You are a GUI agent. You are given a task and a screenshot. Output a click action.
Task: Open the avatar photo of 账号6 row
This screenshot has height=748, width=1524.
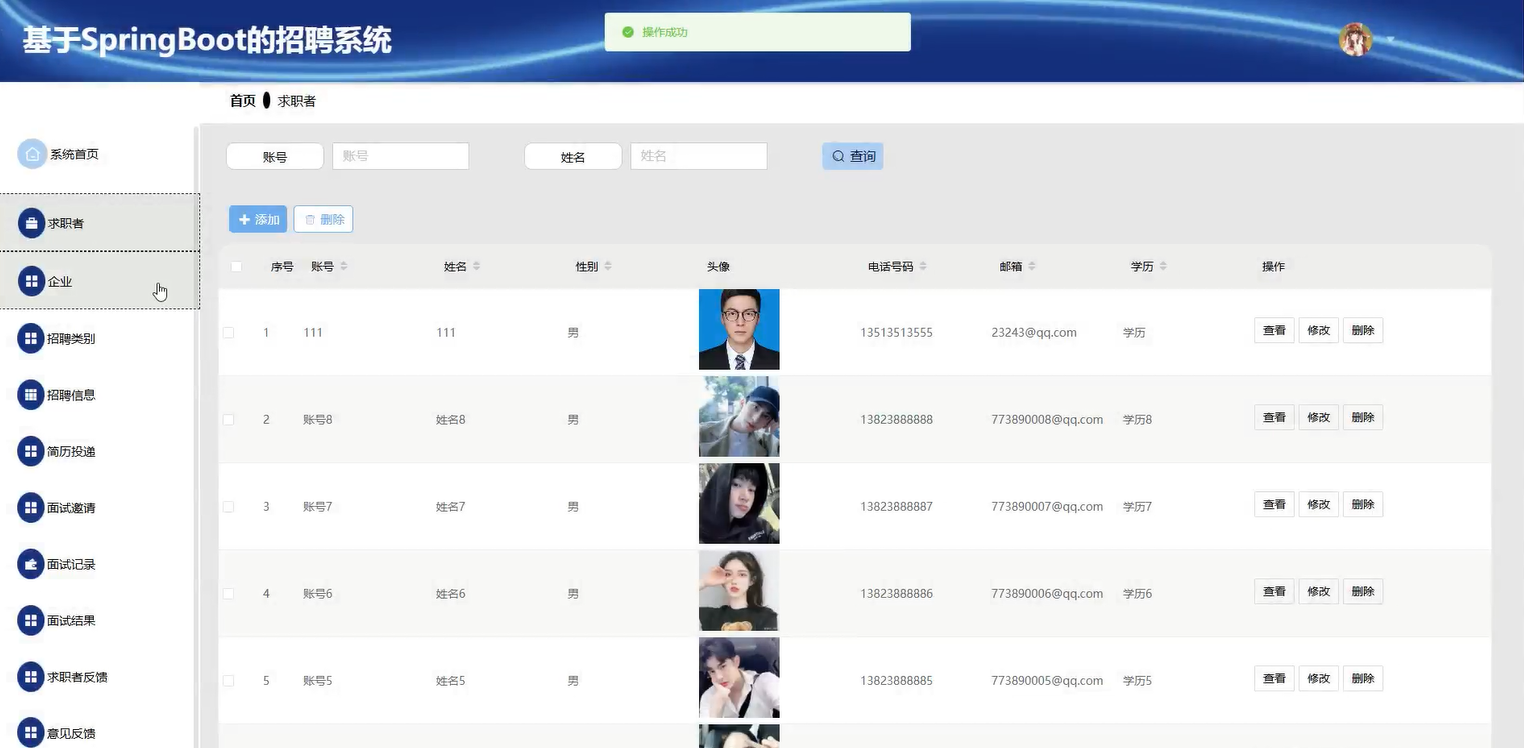(x=739, y=591)
